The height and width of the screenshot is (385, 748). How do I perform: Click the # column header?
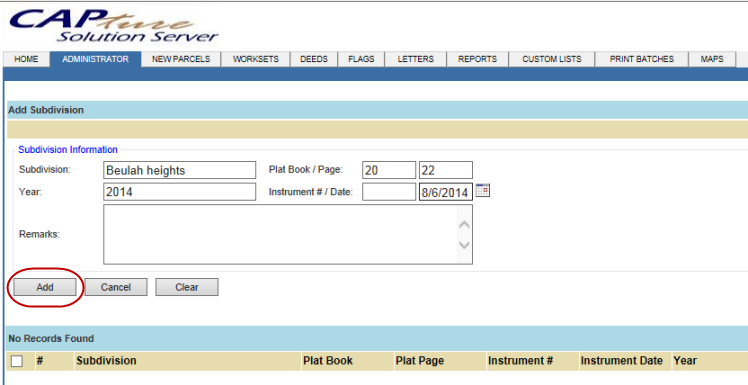pos(40,361)
